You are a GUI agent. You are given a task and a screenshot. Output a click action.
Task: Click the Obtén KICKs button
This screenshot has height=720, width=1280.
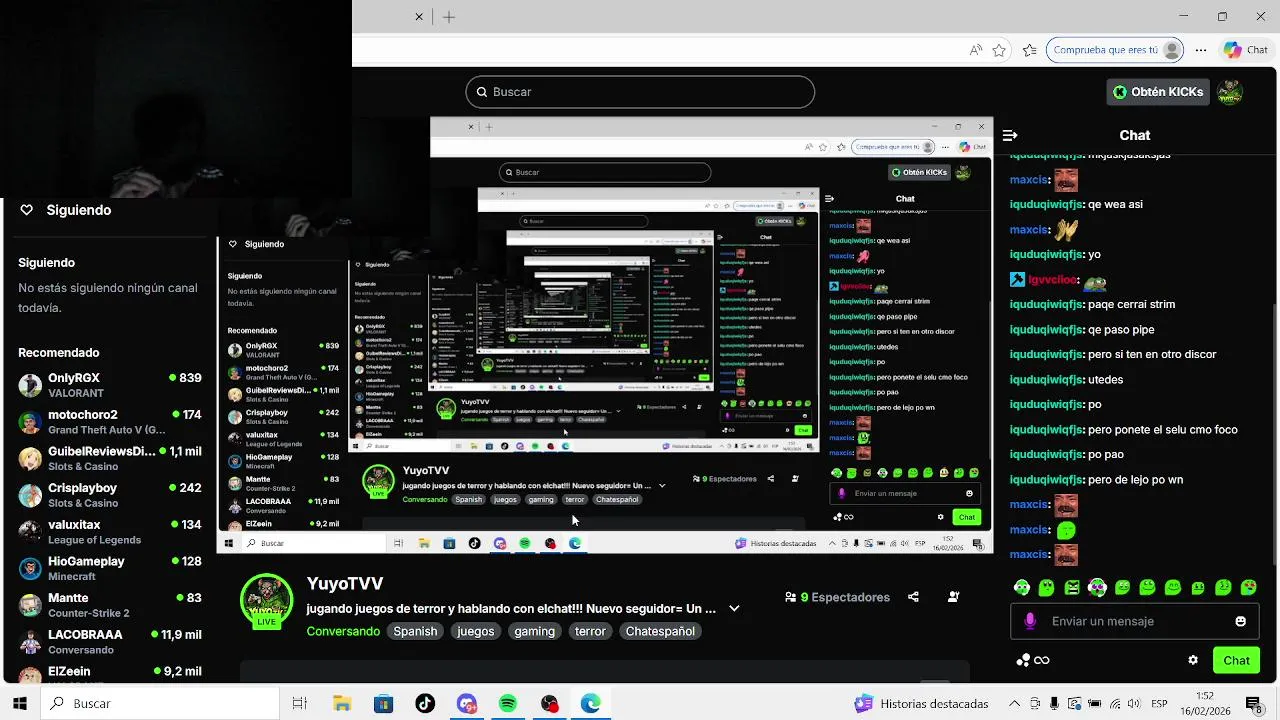point(1158,92)
